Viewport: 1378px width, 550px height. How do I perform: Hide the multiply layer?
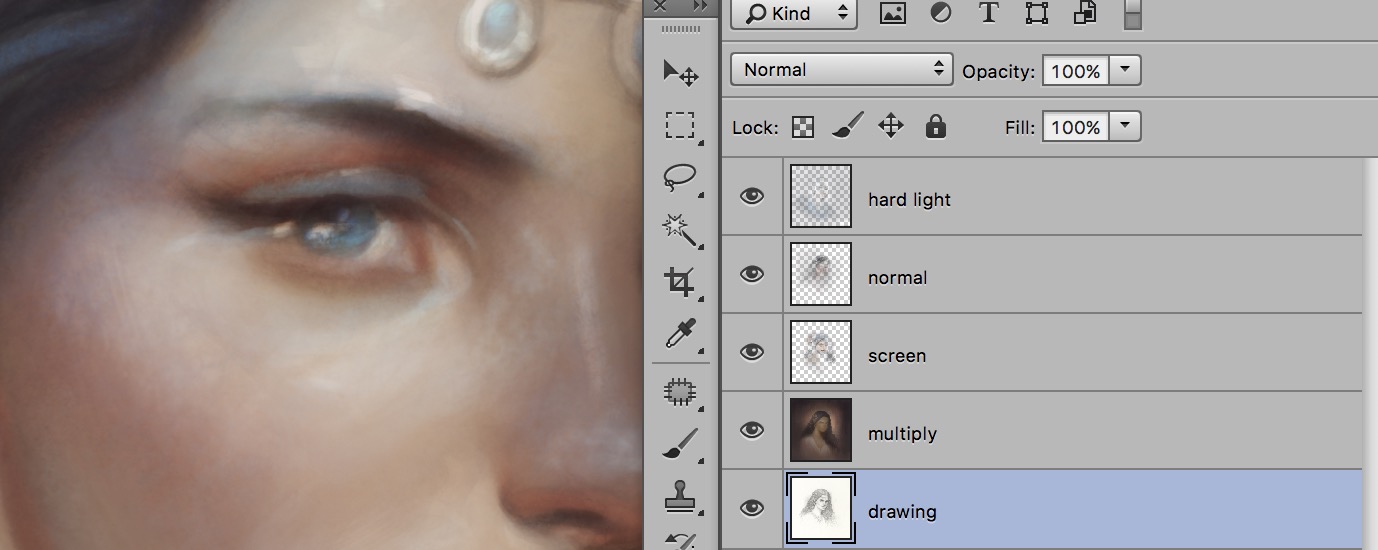[751, 430]
